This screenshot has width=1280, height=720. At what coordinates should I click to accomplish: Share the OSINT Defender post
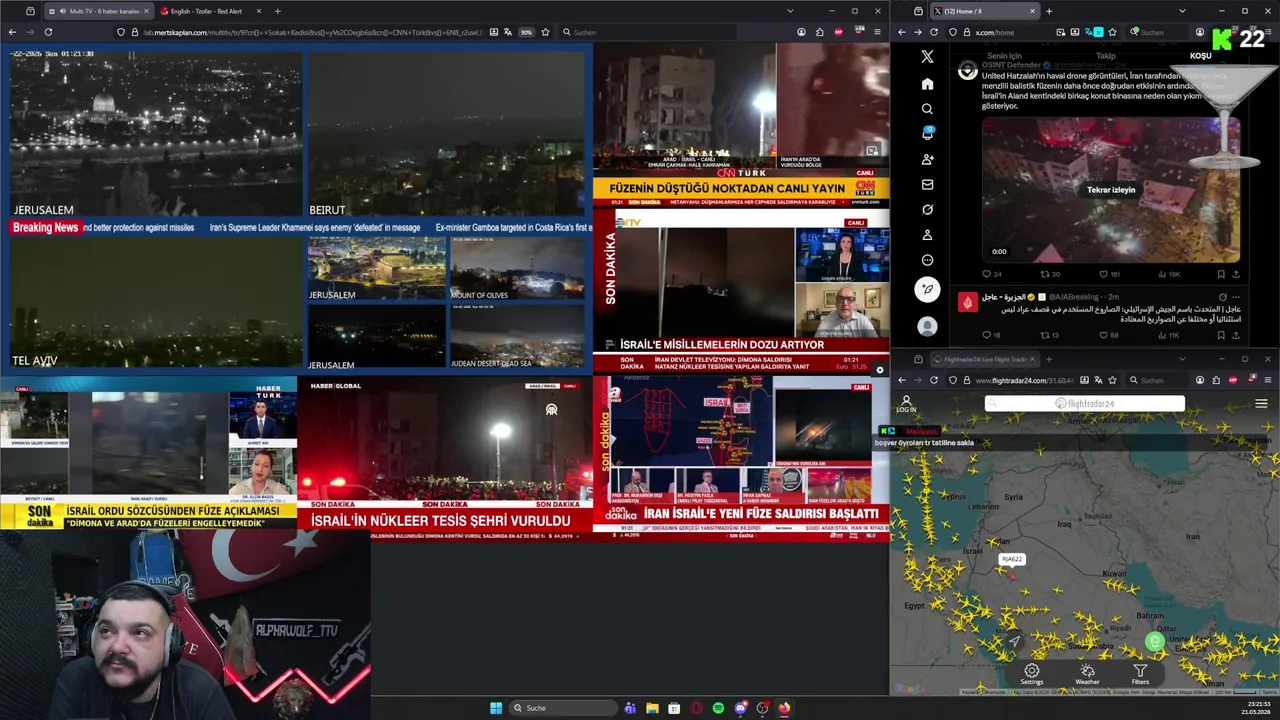coord(1236,274)
